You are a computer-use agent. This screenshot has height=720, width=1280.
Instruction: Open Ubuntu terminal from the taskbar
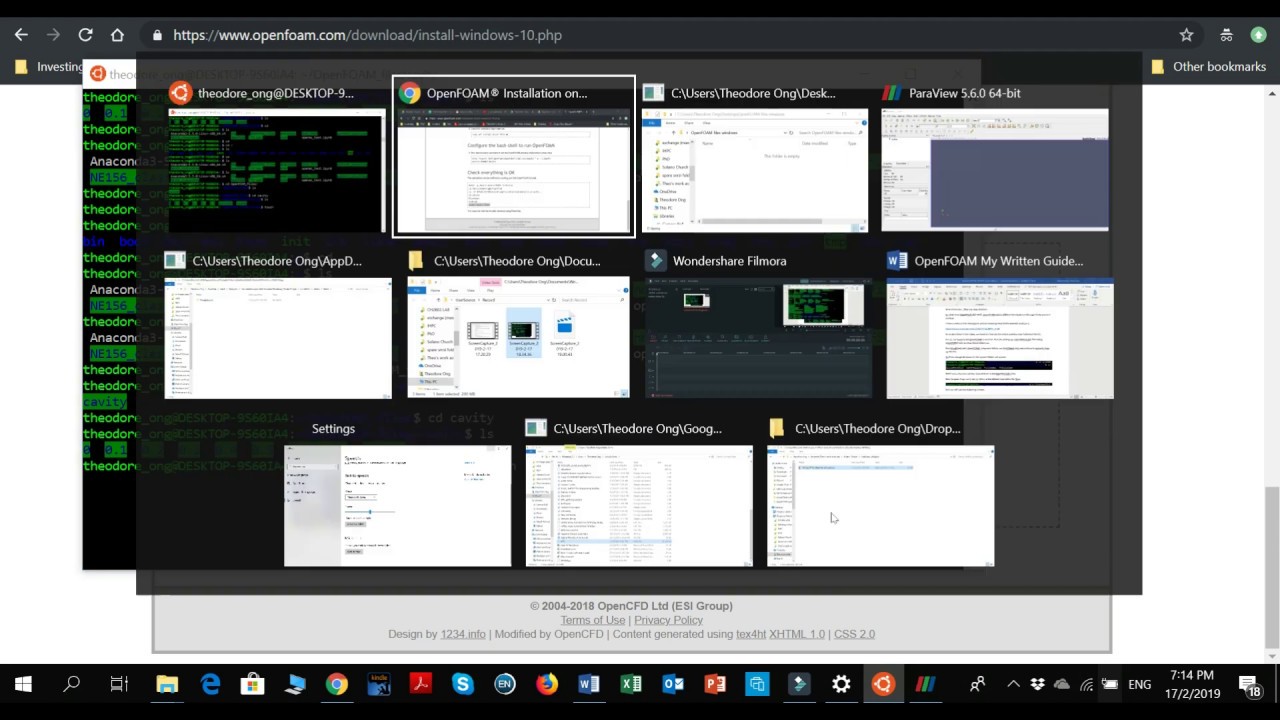pyautogui.click(x=883, y=685)
